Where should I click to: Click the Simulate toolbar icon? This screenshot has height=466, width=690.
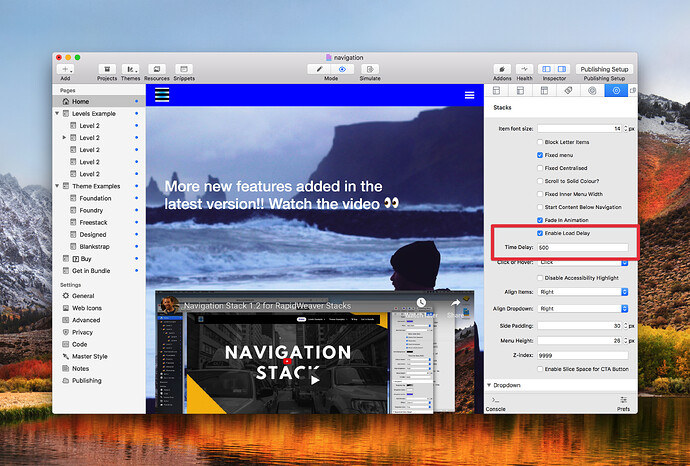(370, 69)
